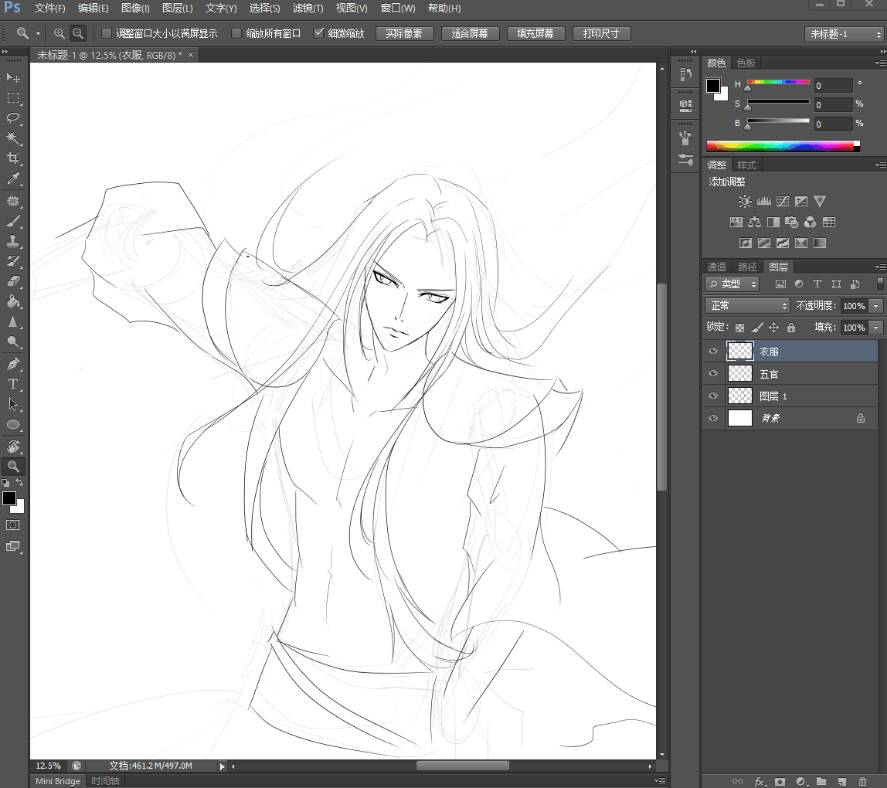Open the 文件(F) menu
887x788 pixels.
coord(50,8)
